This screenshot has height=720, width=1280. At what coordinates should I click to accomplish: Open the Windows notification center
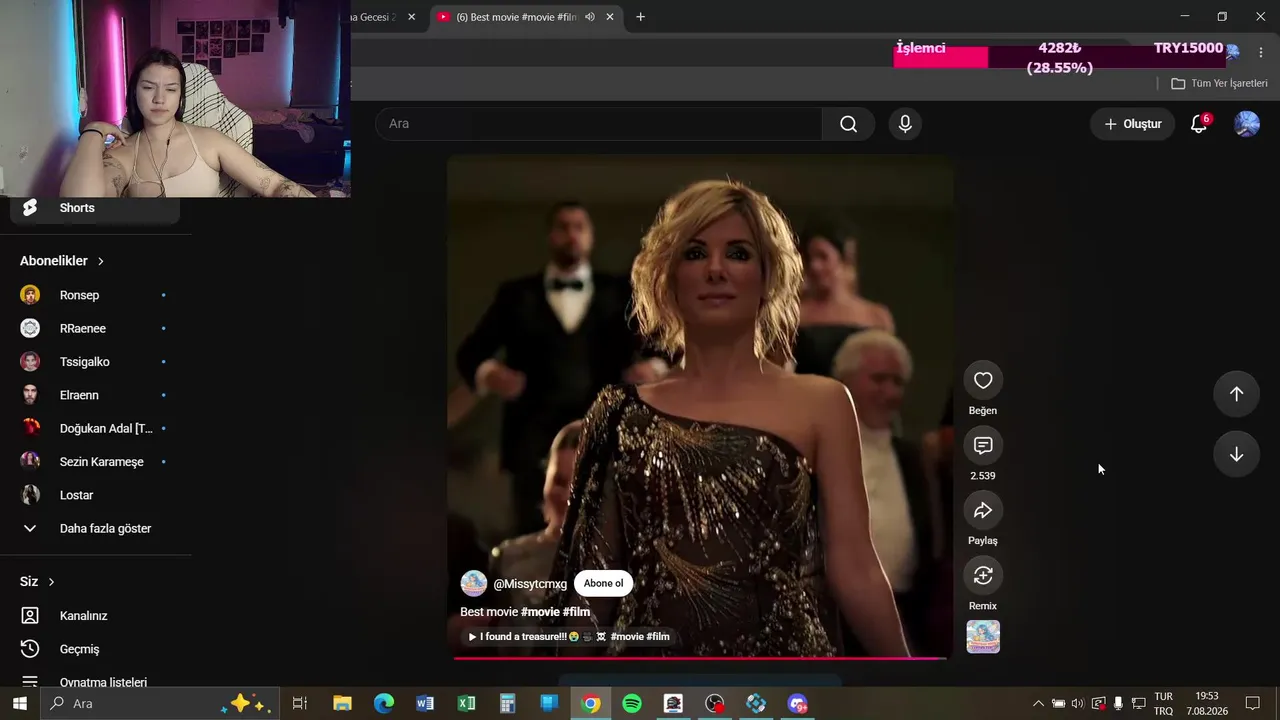click(x=1252, y=704)
